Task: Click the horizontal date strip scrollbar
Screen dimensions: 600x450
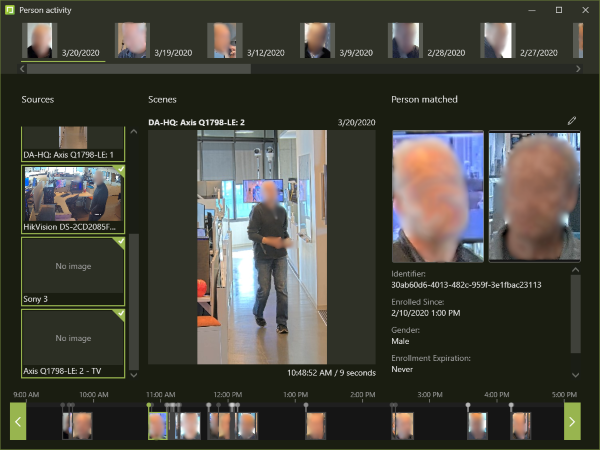Action: (x=139, y=69)
